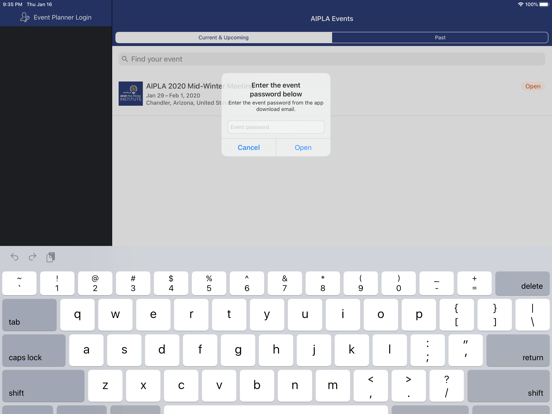
Task: Click the search magnifier icon
Action: tap(125, 59)
